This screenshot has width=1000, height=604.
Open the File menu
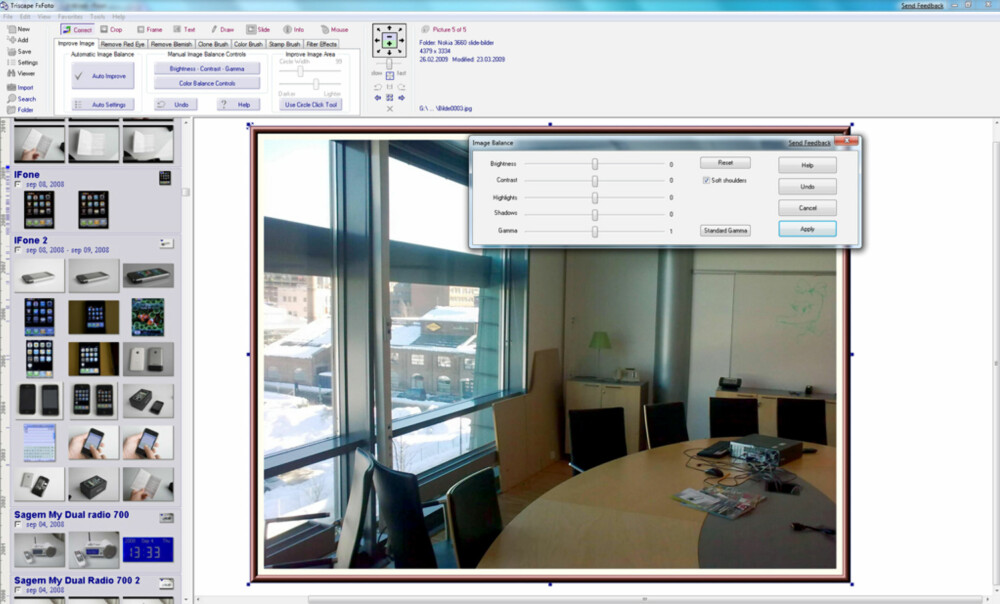[x=8, y=17]
